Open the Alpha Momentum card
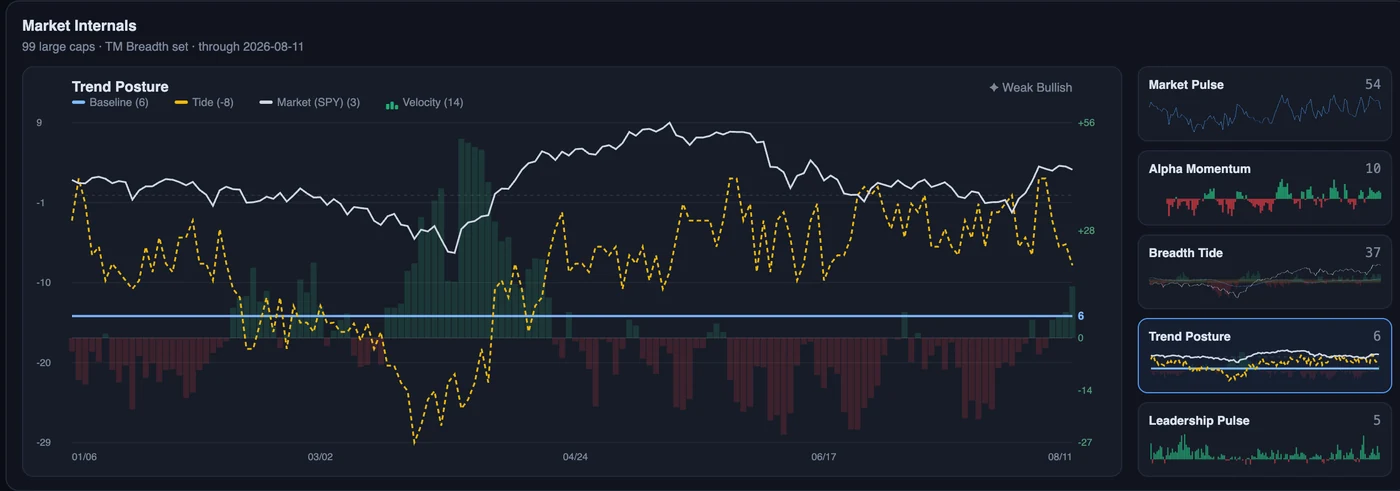 (x=1264, y=188)
